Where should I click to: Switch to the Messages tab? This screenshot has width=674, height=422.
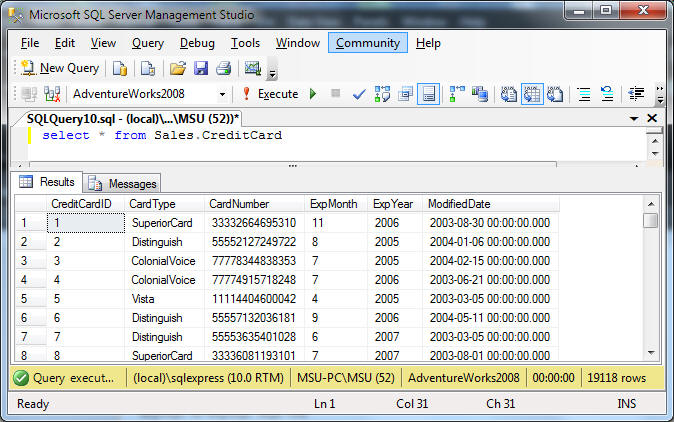point(122,184)
